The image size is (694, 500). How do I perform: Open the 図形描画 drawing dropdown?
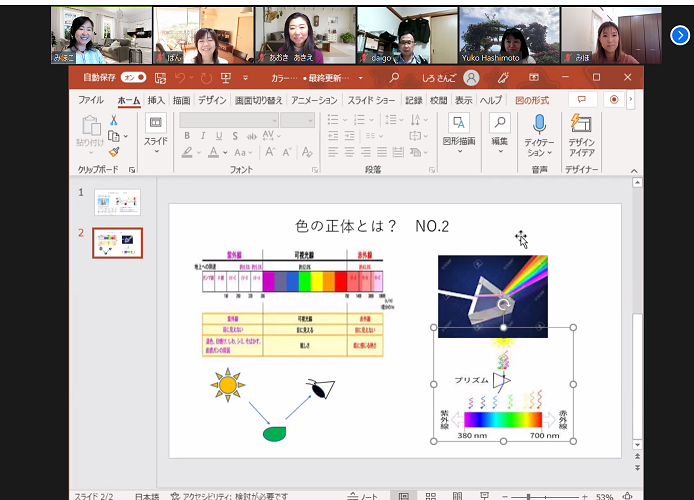459,134
